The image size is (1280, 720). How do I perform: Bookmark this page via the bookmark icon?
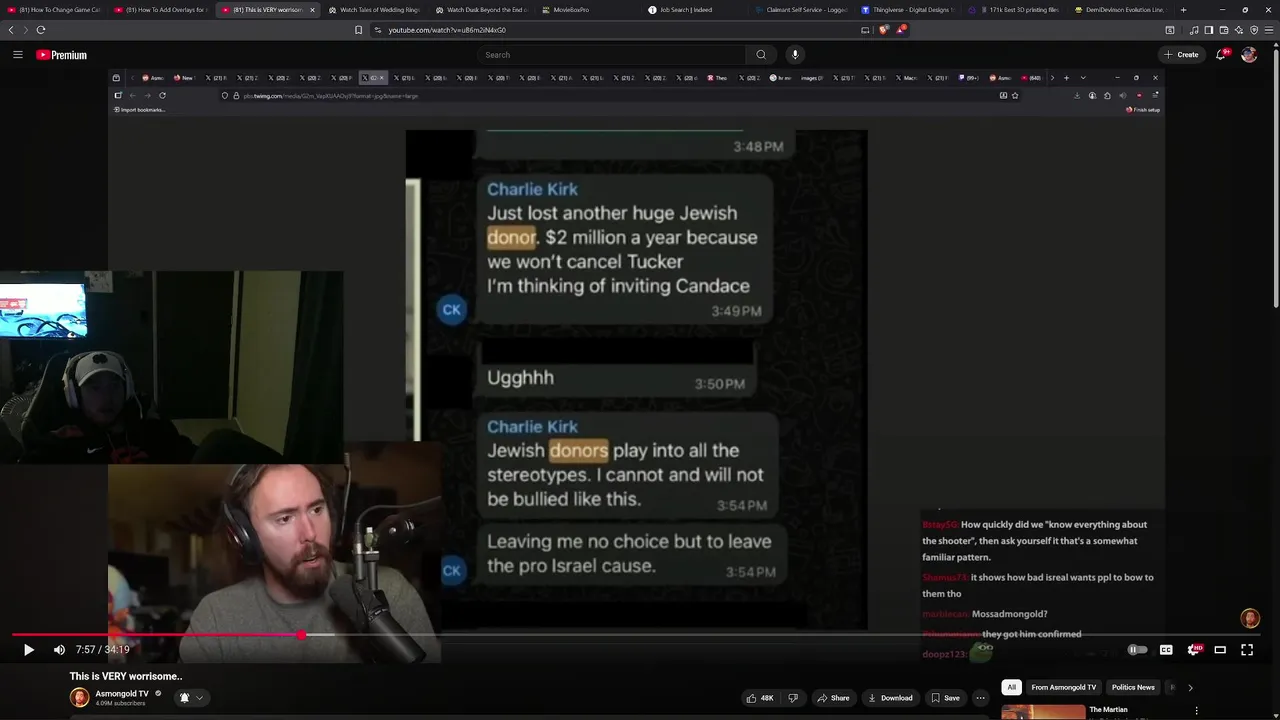click(358, 30)
